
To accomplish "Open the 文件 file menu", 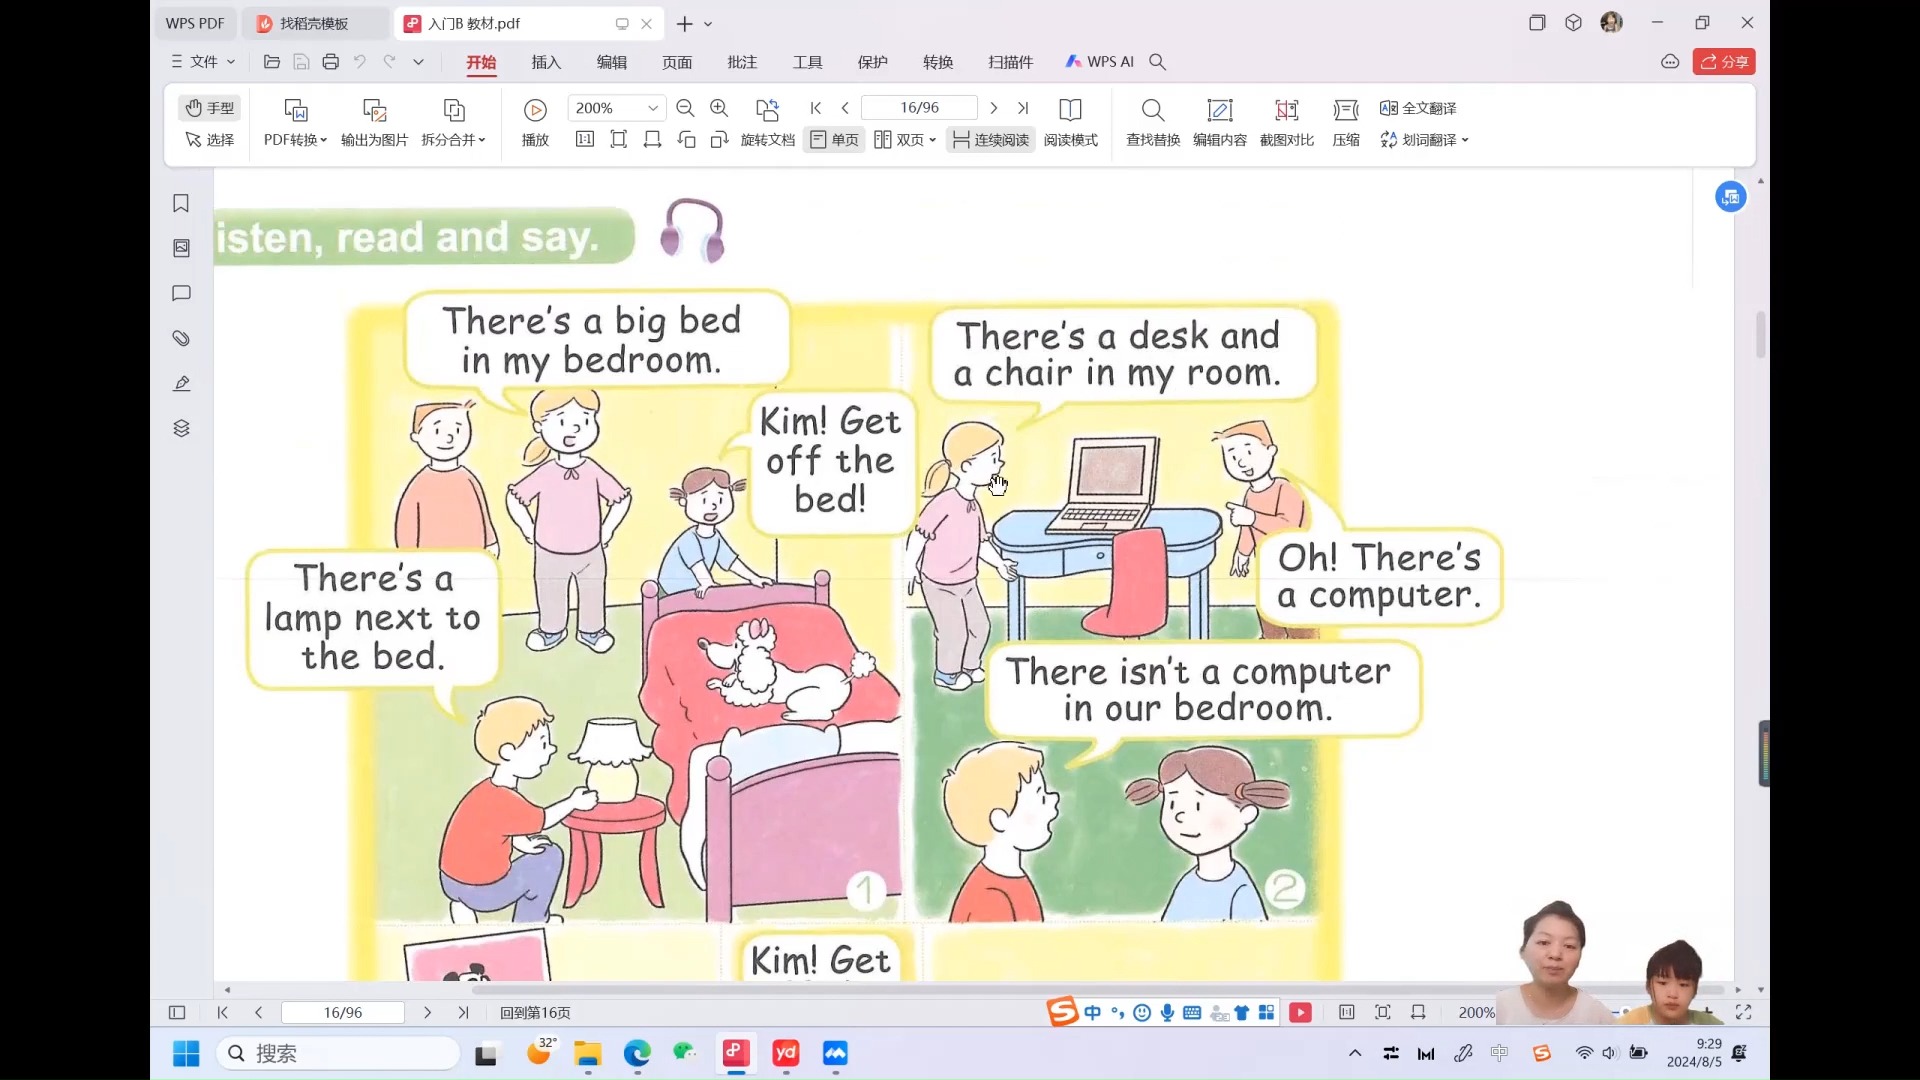I will pos(203,62).
